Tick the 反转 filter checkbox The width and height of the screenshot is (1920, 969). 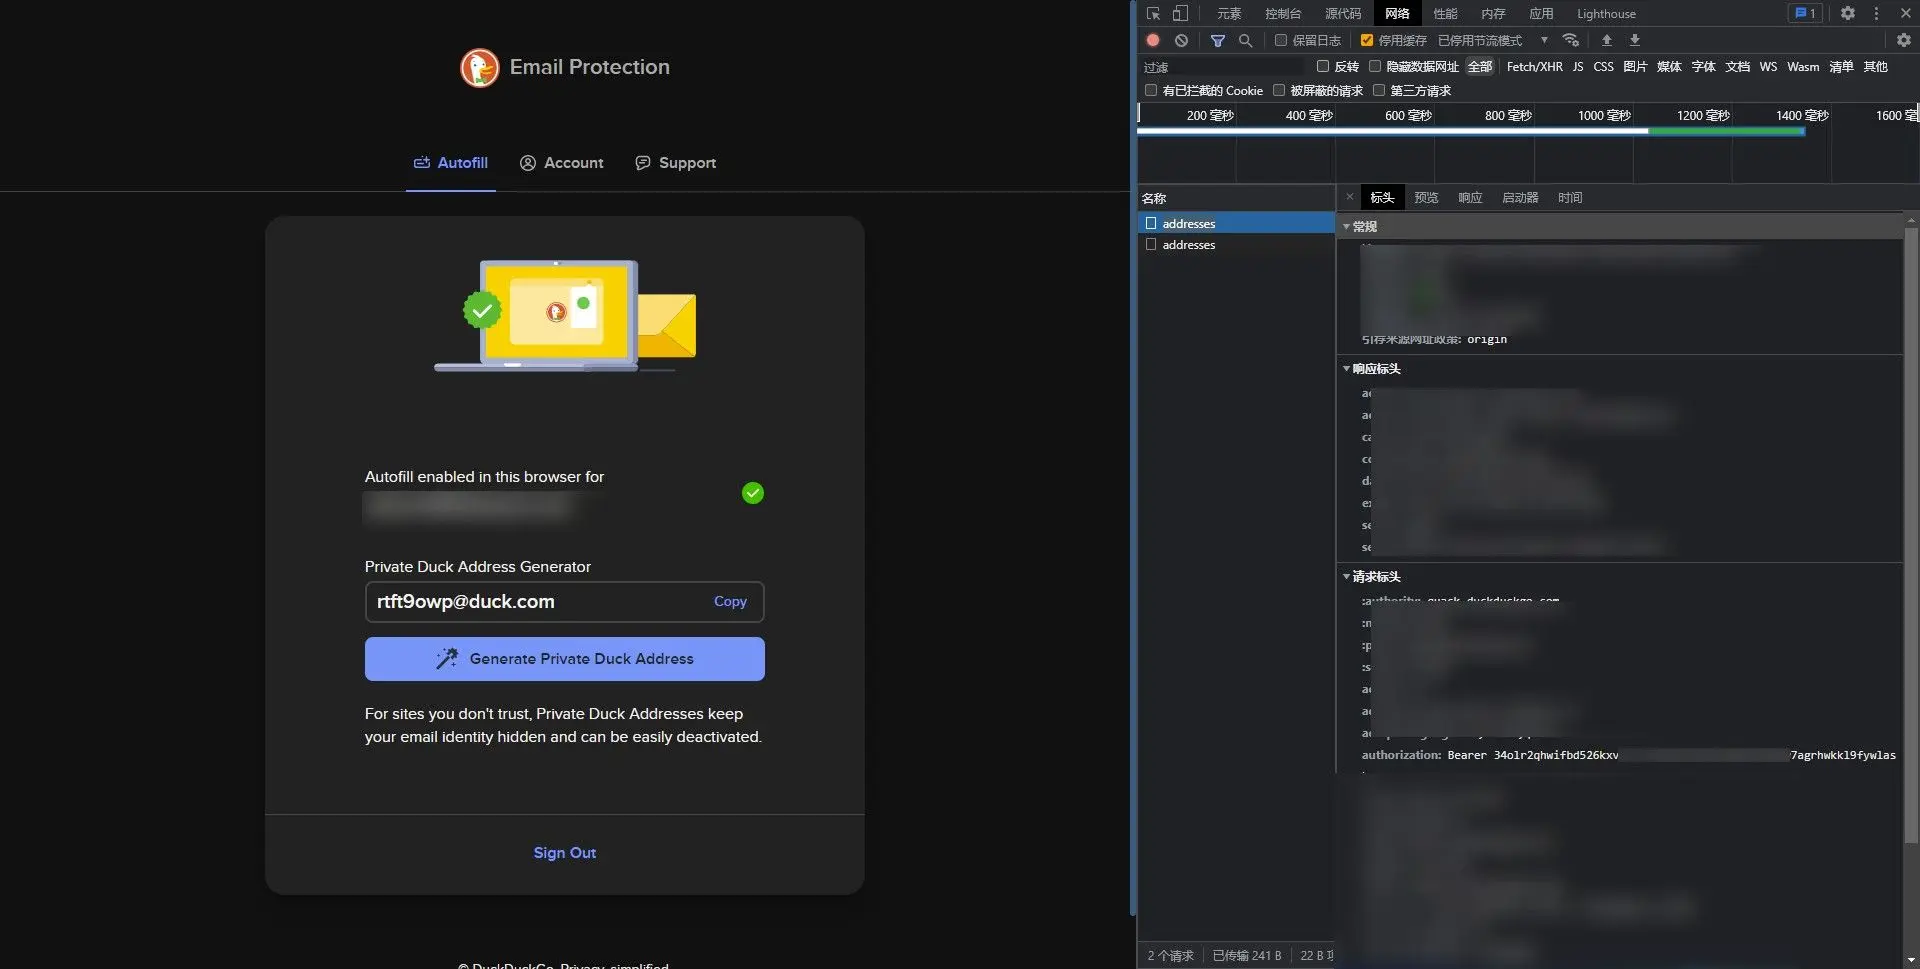pos(1322,66)
